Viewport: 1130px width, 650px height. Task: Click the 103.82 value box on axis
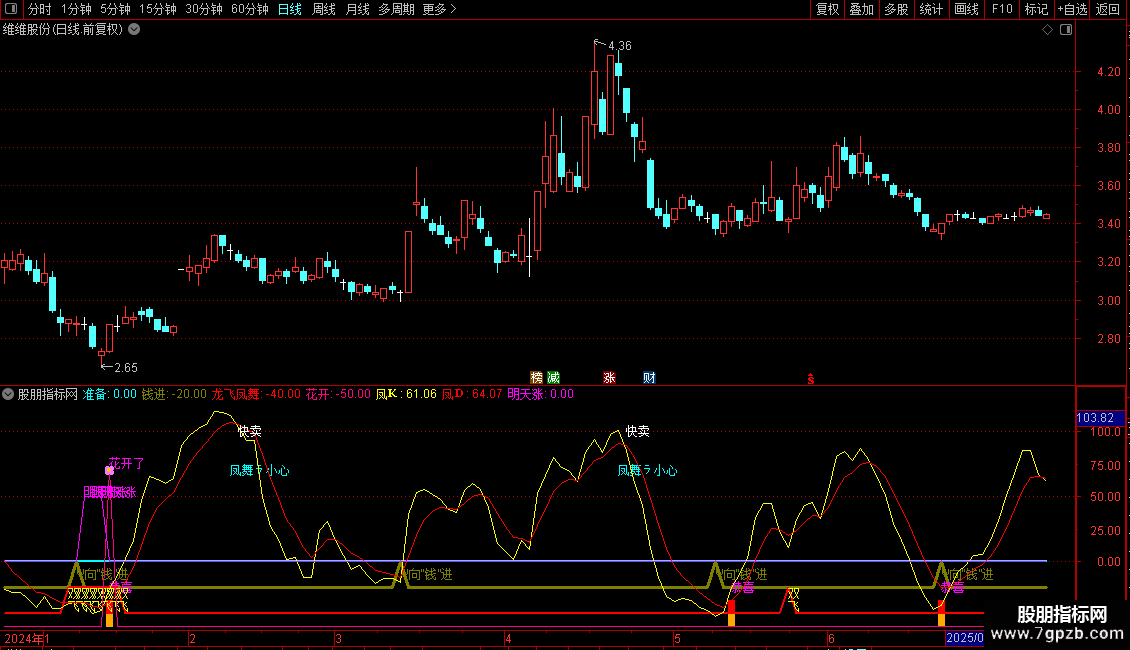1099,418
